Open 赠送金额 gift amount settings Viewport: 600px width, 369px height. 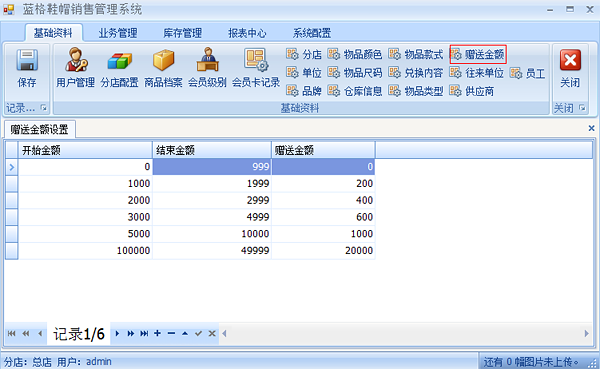point(478,54)
